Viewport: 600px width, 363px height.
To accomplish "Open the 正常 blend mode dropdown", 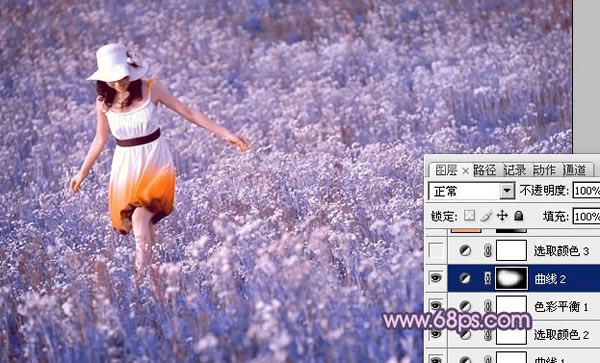I will click(x=471, y=190).
